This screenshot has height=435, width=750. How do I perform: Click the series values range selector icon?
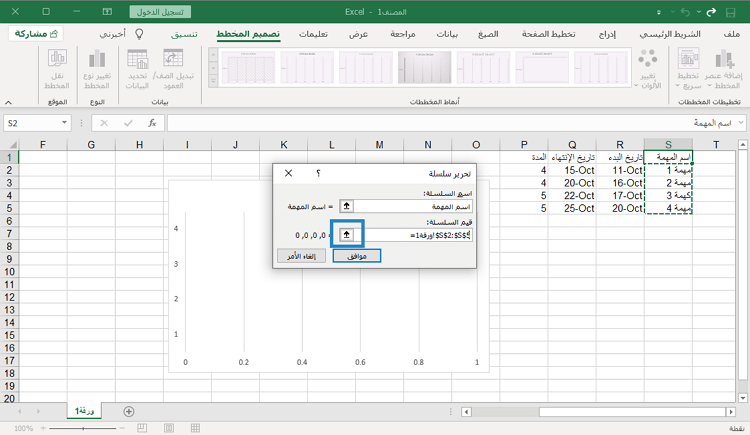click(x=346, y=233)
